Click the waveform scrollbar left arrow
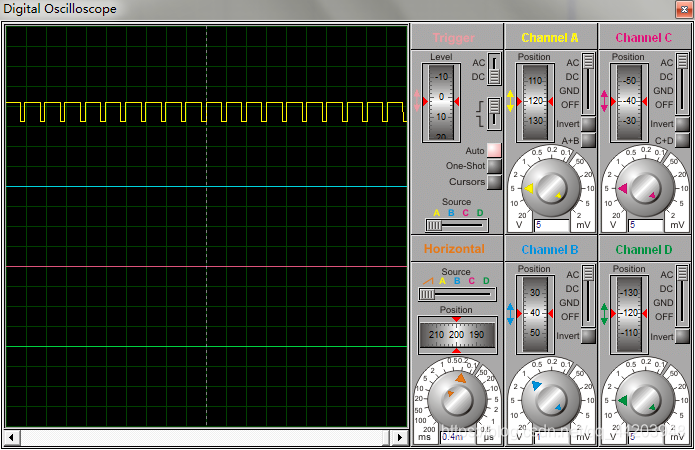Image resolution: width=695 pixels, height=450 pixels. point(12,438)
